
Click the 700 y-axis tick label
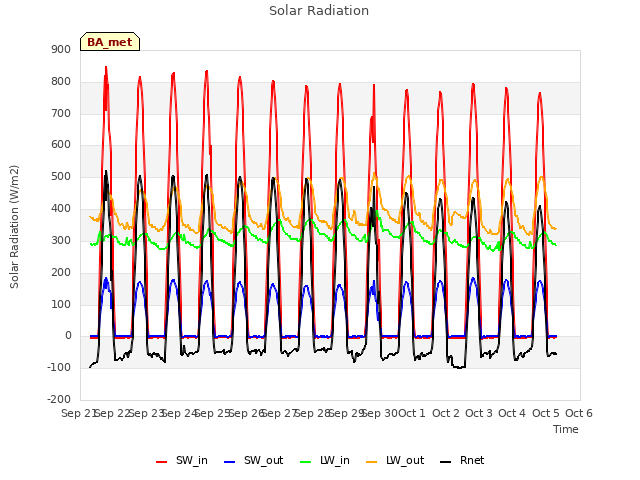pyautogui.click(x=61, y=113)
